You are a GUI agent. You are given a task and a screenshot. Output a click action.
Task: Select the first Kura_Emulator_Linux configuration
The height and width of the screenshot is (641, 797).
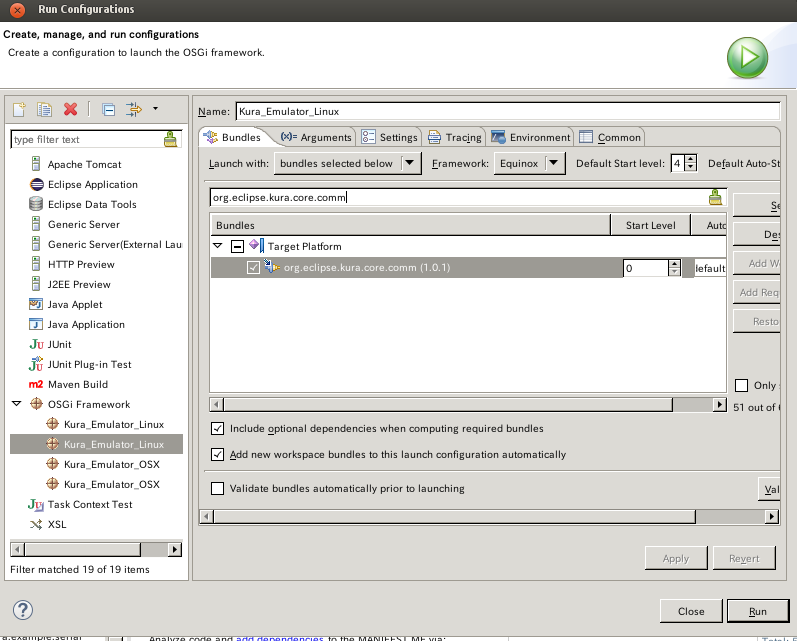coord(114,424)
